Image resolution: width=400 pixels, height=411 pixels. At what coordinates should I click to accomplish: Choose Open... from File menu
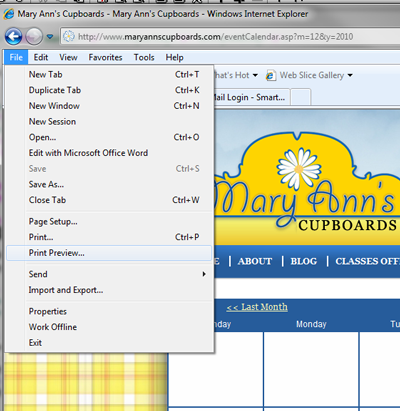tap(109, 137)
